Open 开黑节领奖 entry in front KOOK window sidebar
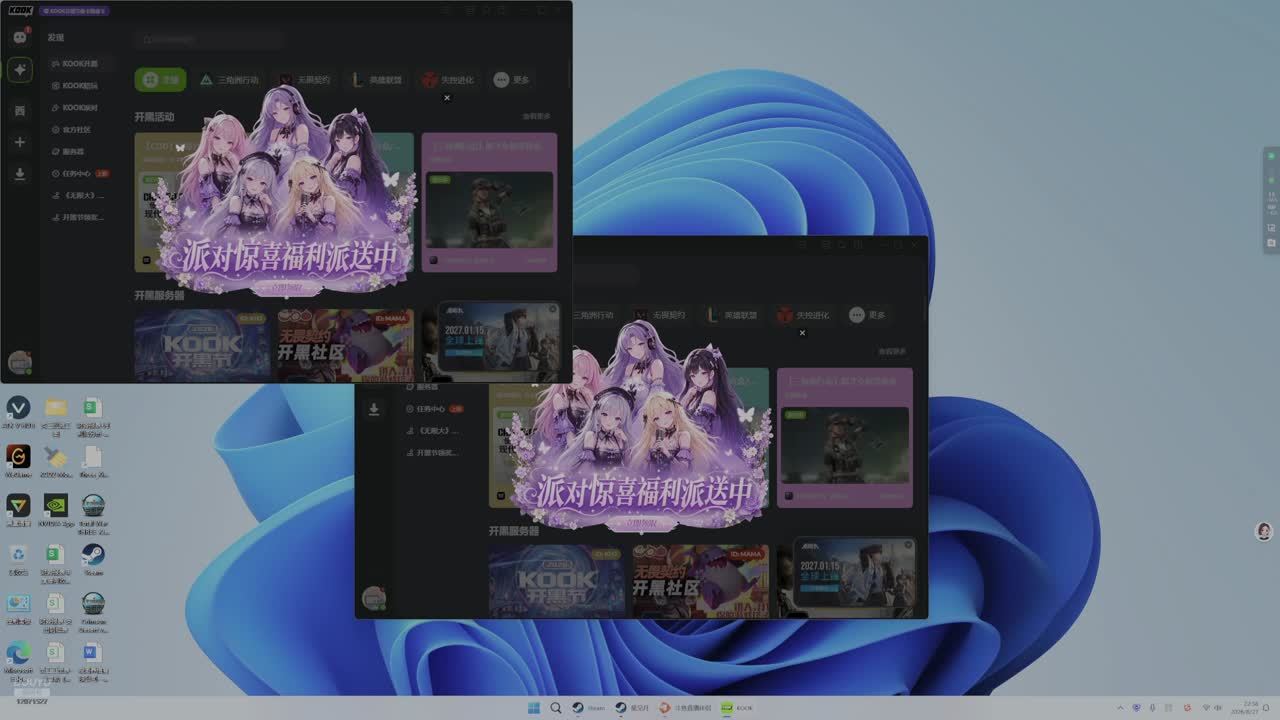Screen dimensions: 1280x720 pyautogui.click(x=79, y=218)
